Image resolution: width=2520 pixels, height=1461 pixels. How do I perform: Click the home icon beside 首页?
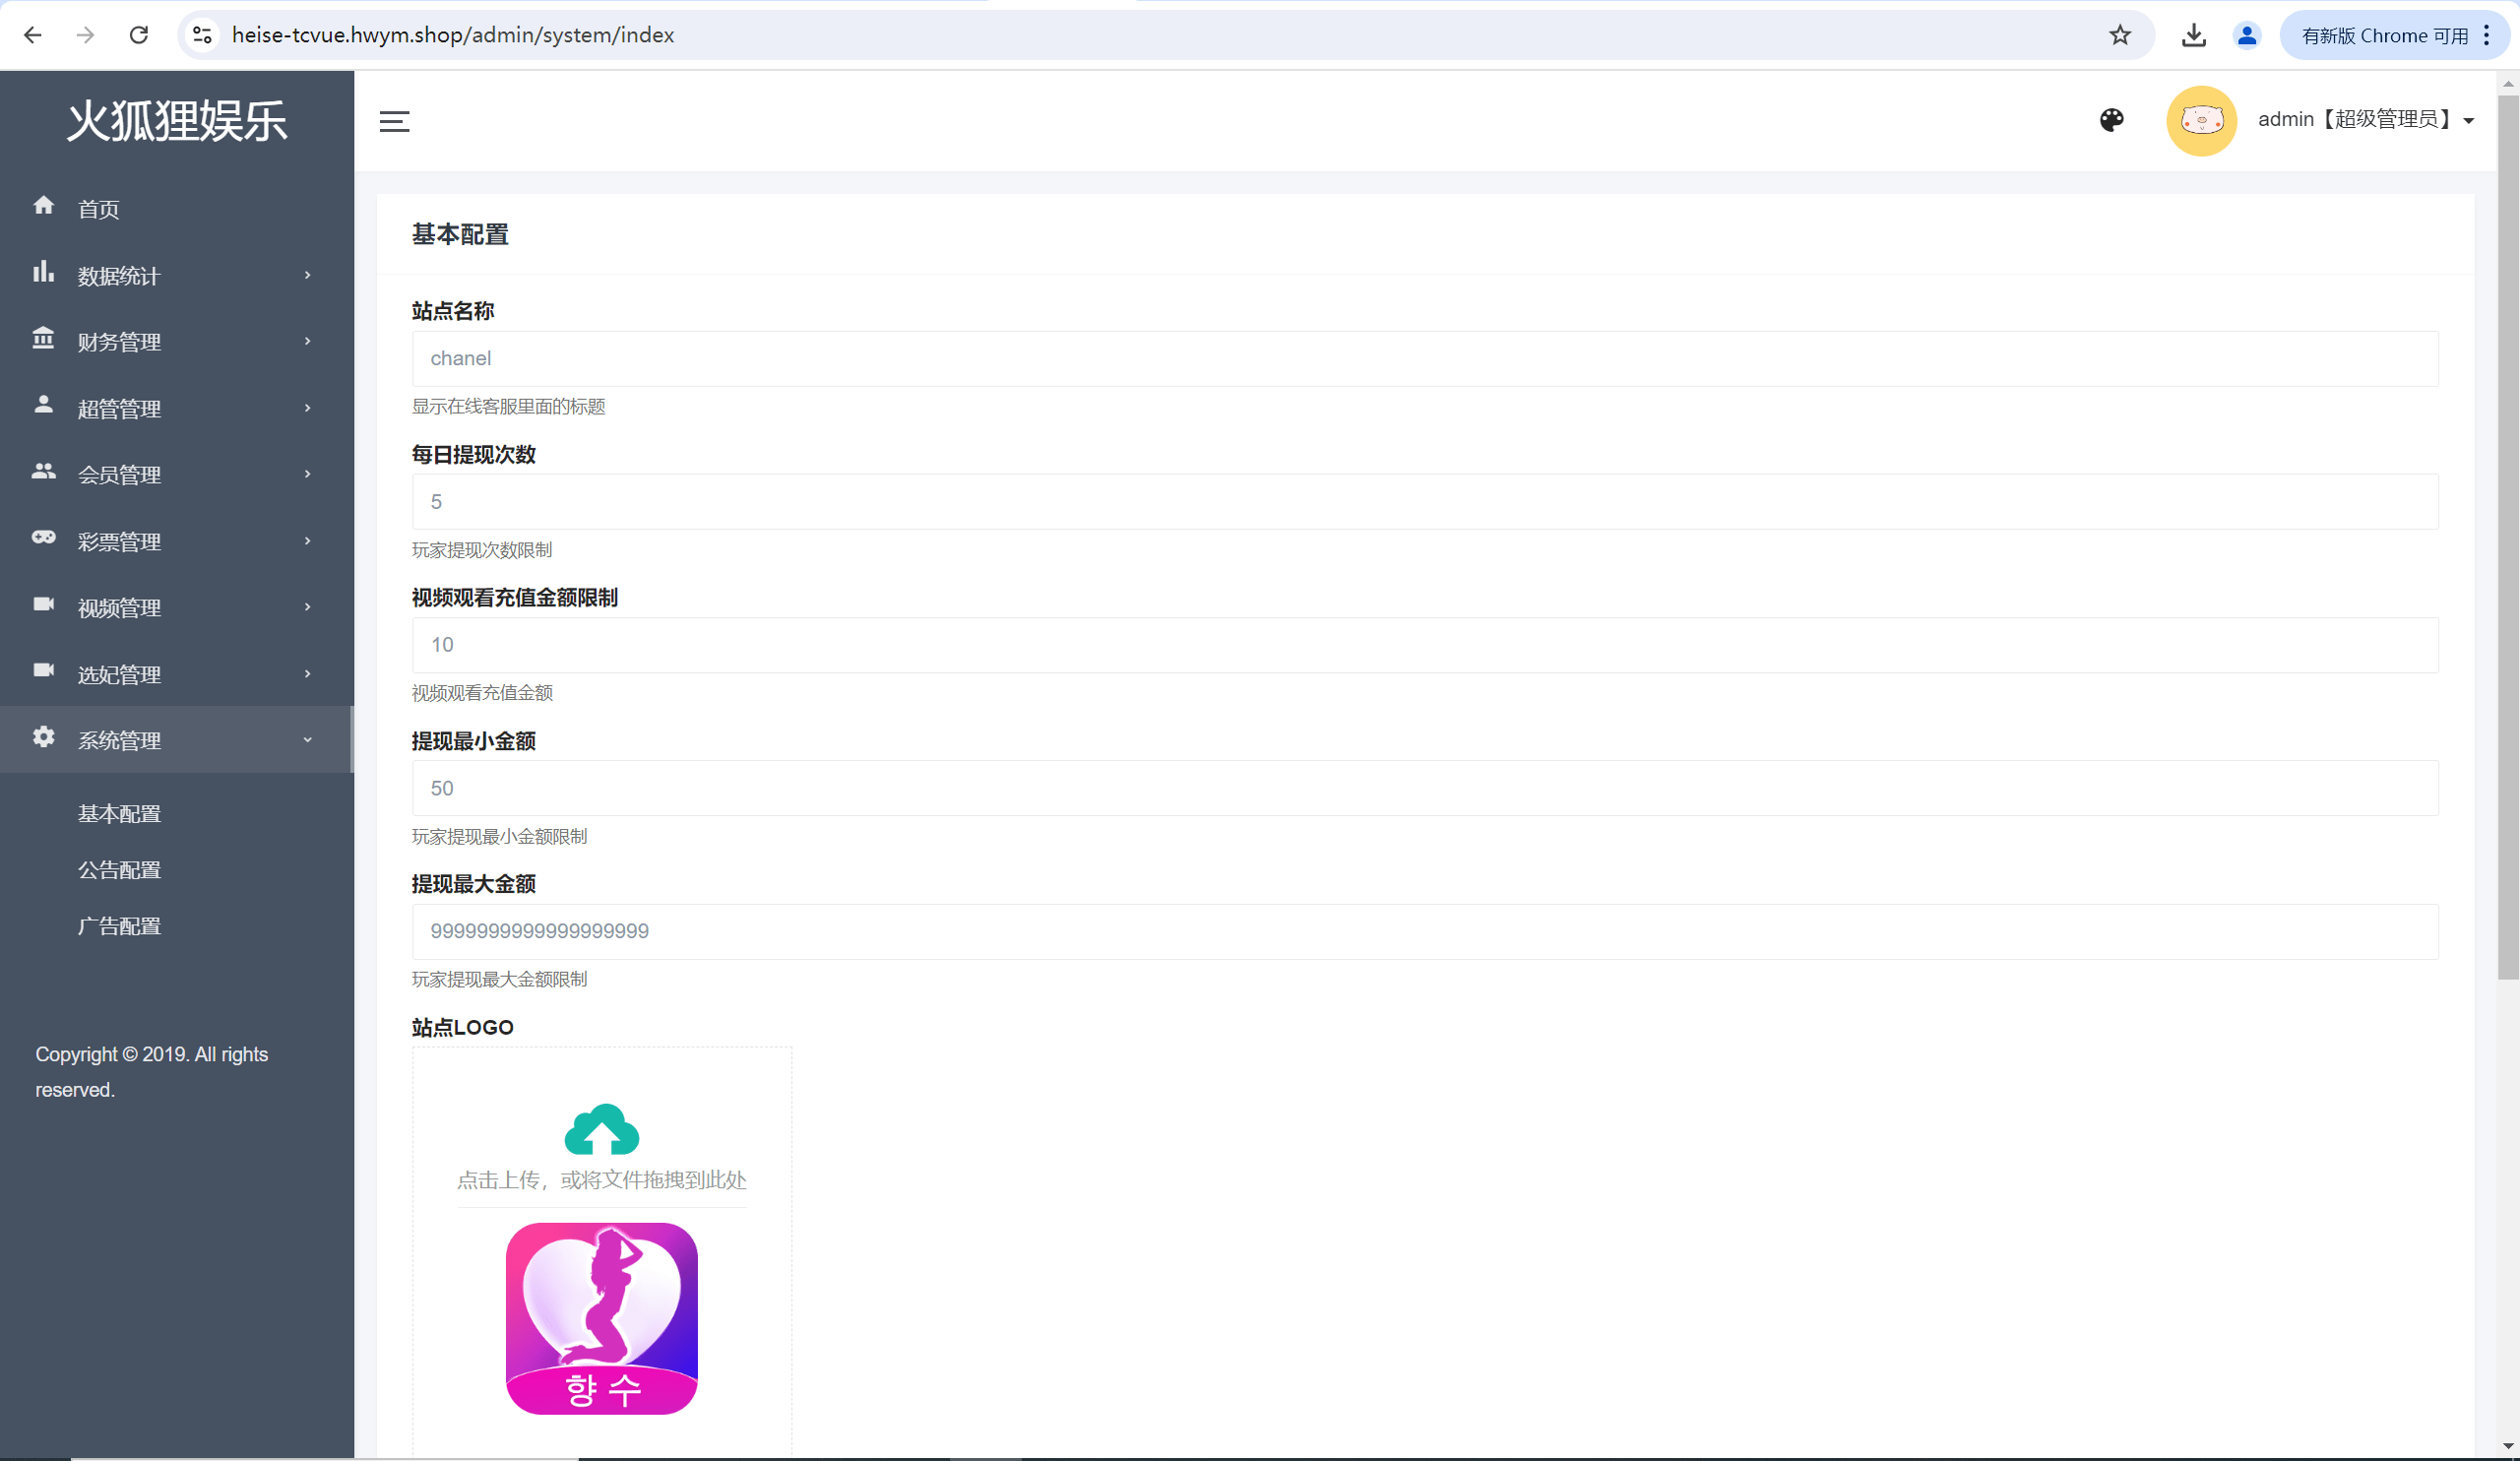point(43,206)
